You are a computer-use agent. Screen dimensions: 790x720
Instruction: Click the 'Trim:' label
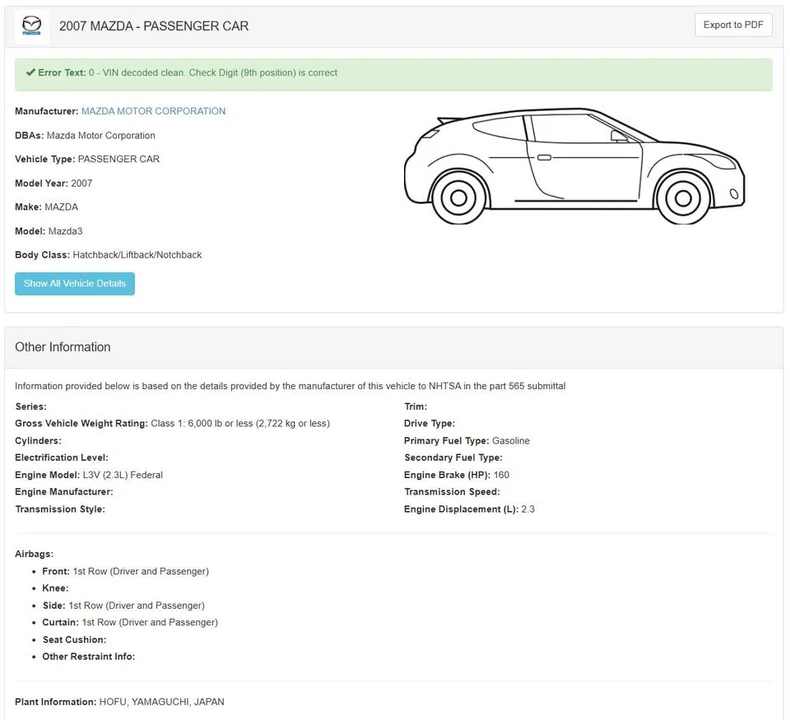[x=416, y=407]
